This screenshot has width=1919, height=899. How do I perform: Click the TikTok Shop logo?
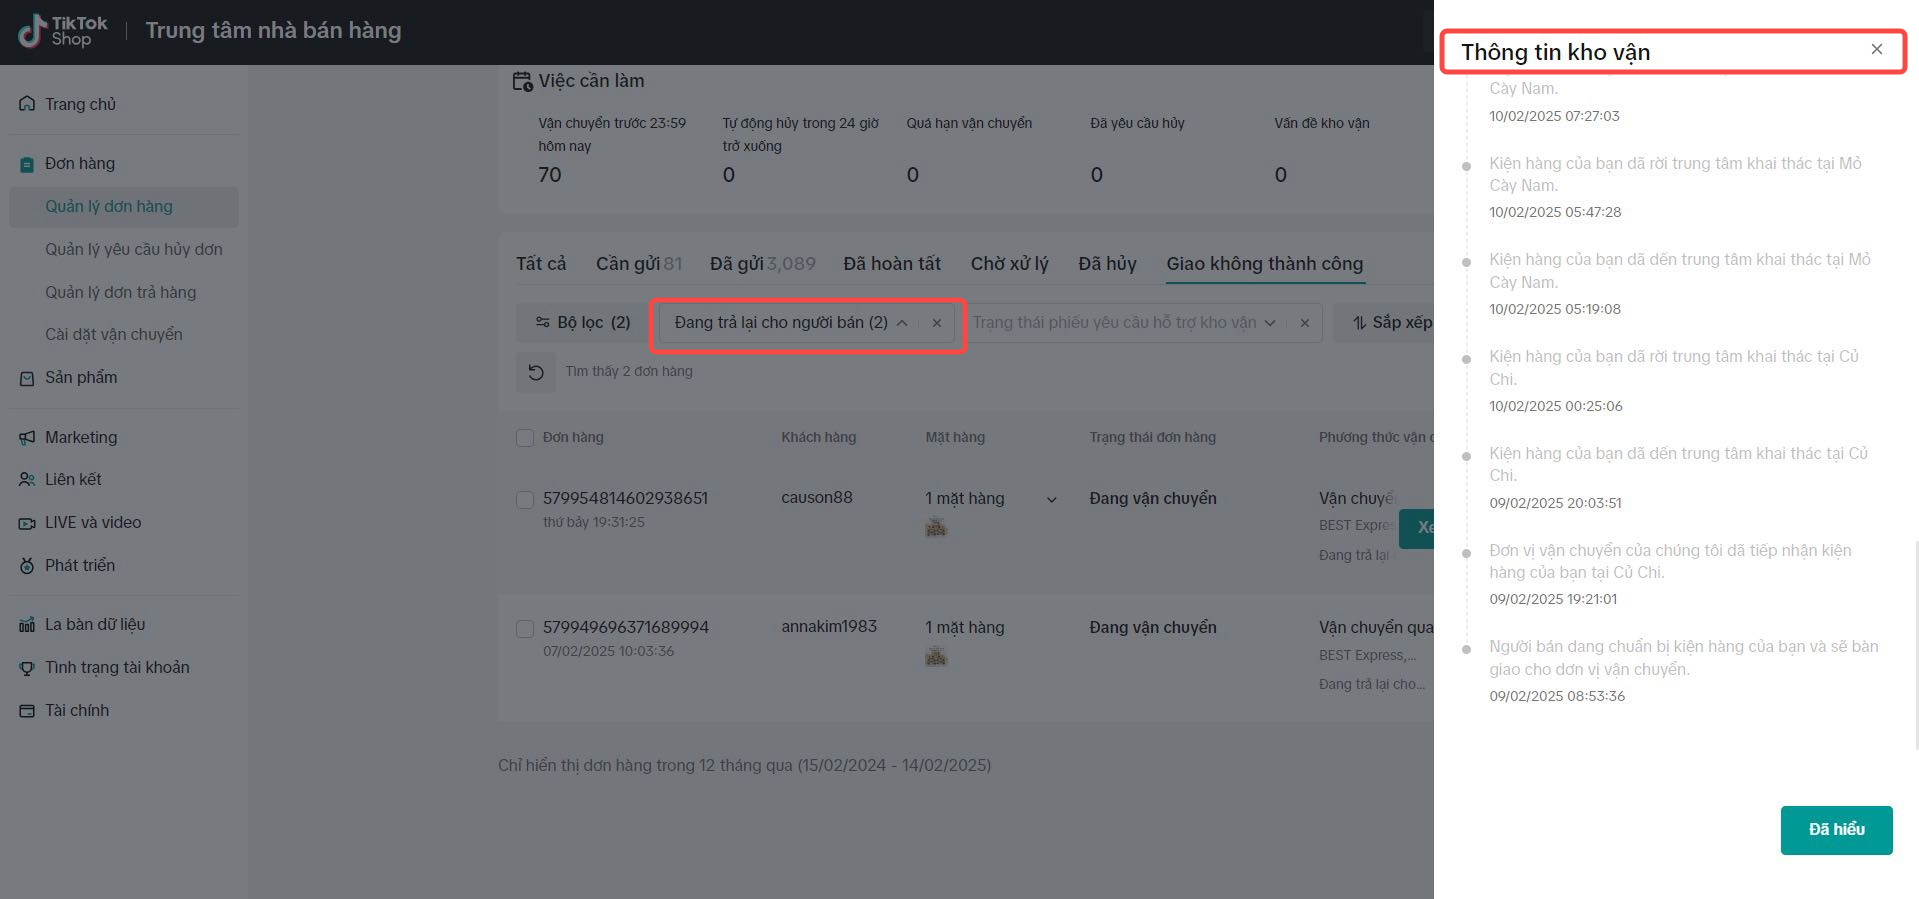click(62, 31)
